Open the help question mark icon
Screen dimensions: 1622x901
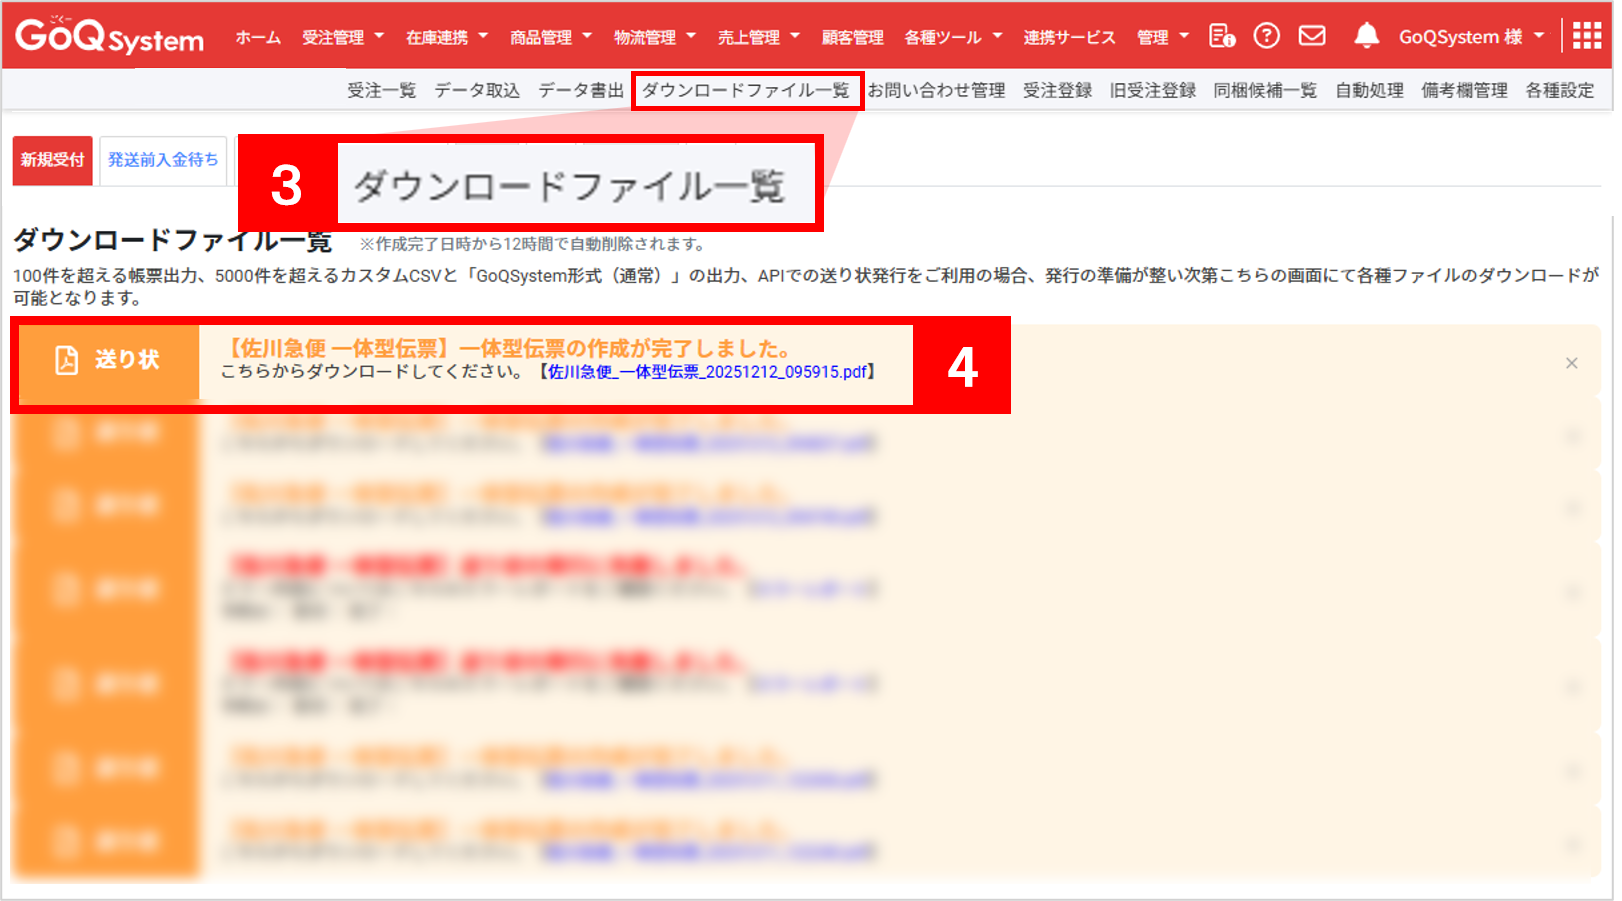tap(1266, 37)
